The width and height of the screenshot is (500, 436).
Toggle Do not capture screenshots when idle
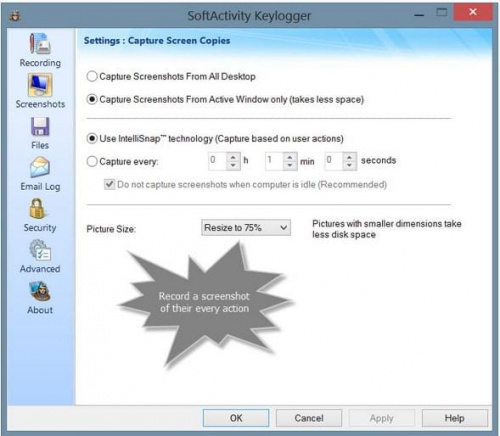245,184
